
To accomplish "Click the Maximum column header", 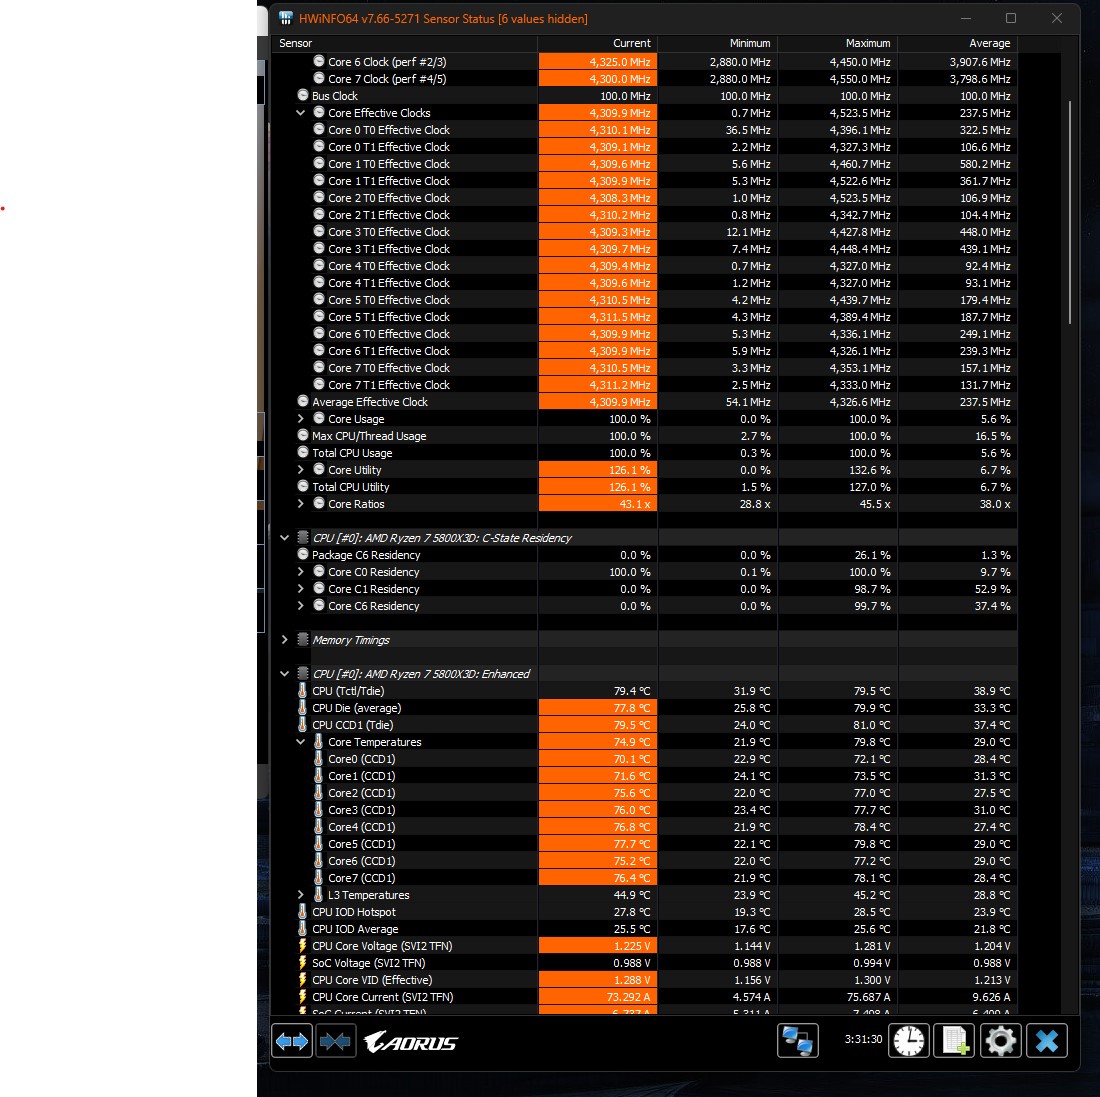I will 838,43.
